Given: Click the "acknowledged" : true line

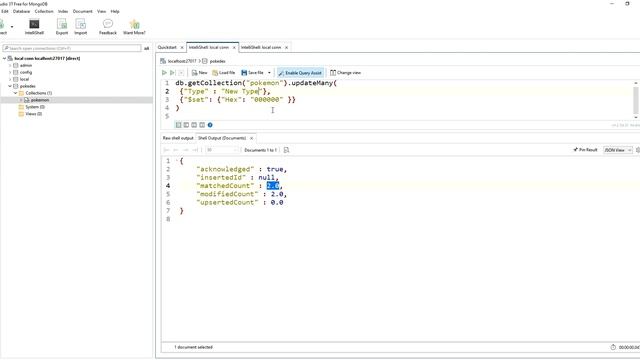Looking at the screenshot, I should point(242,169).
